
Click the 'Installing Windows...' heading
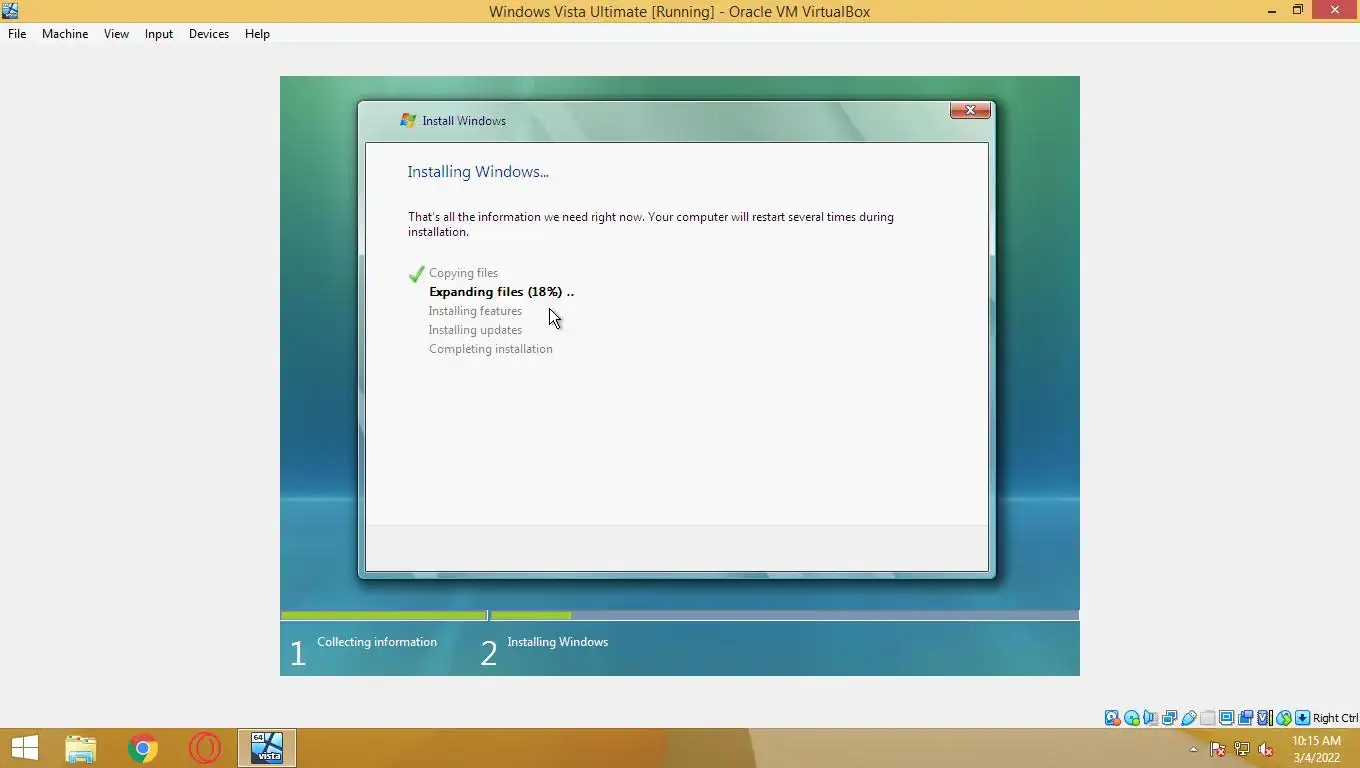[x=478, y=172]
